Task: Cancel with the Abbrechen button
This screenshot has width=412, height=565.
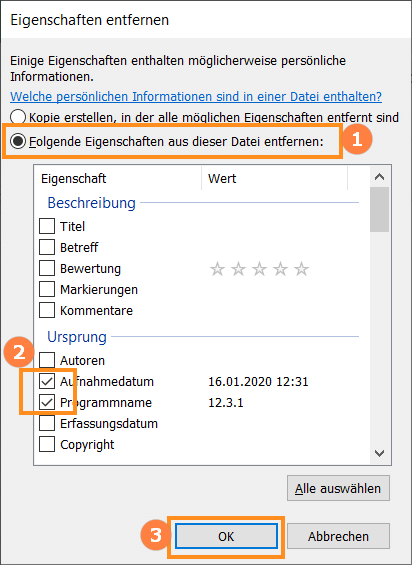Action: pos(338,537)
